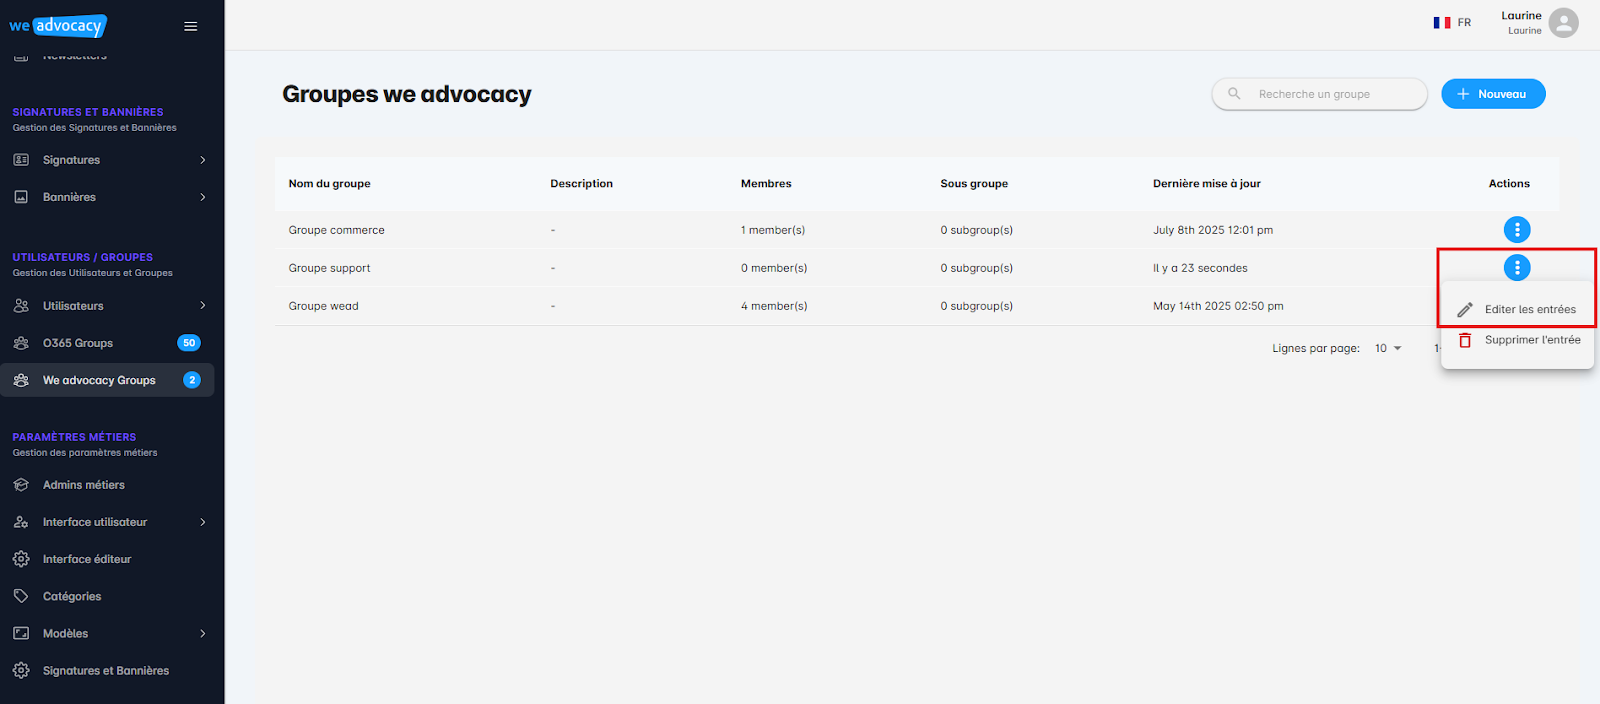Click the we advocacy logo
Viewport: 1600px width, 704px height.
pos(57,26)
